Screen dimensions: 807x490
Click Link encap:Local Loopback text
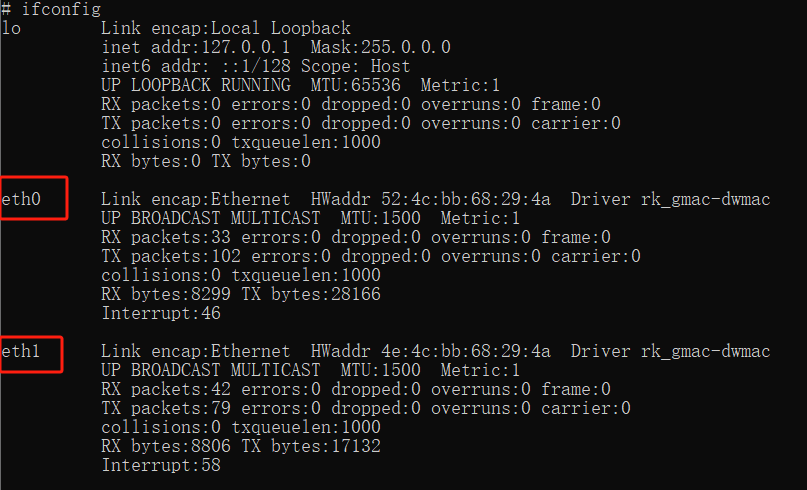[x=226, y=28]
